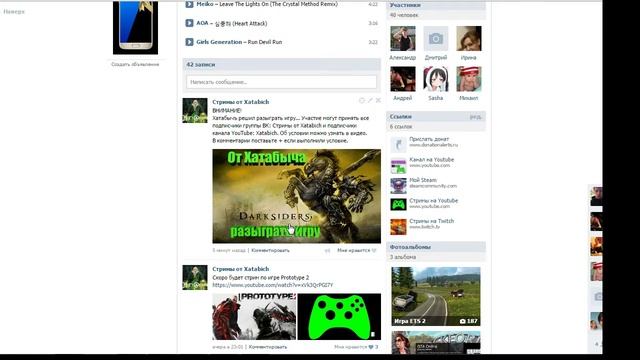Open Girls Generation artist link
The width and height of the screenshot is (640, 360).
tap(219, 42)
